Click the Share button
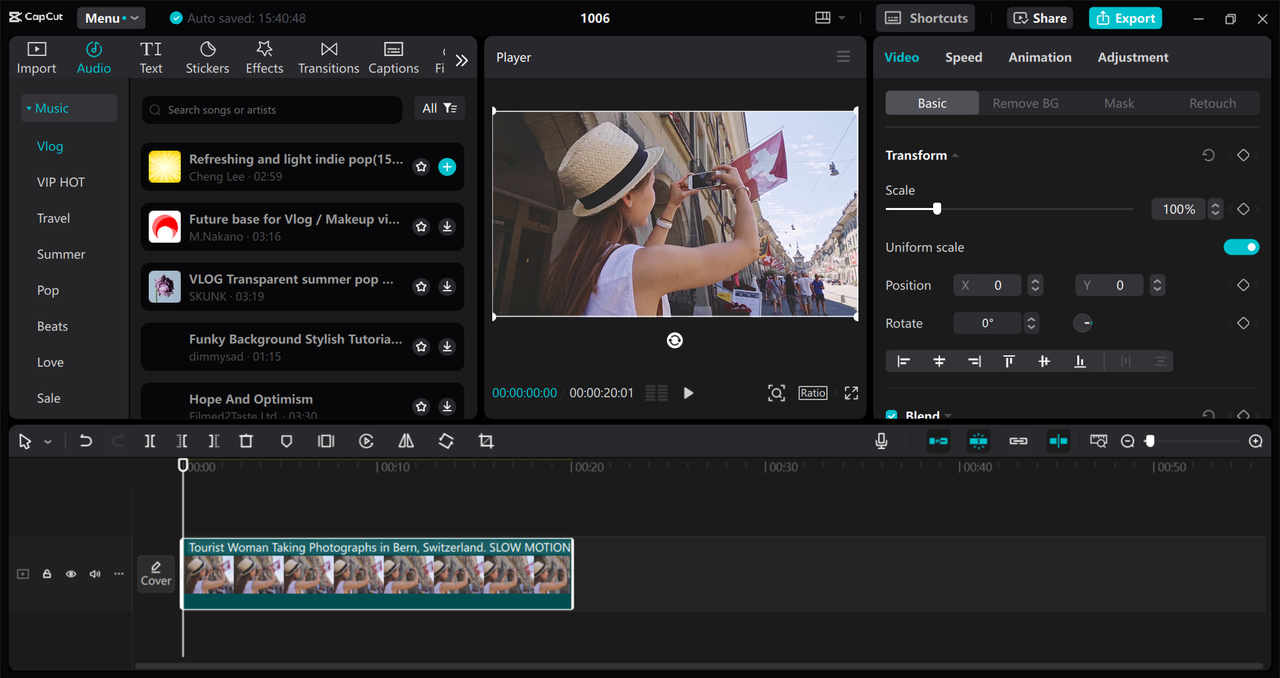1280x678 pixels. click(x=1040, y=18)
